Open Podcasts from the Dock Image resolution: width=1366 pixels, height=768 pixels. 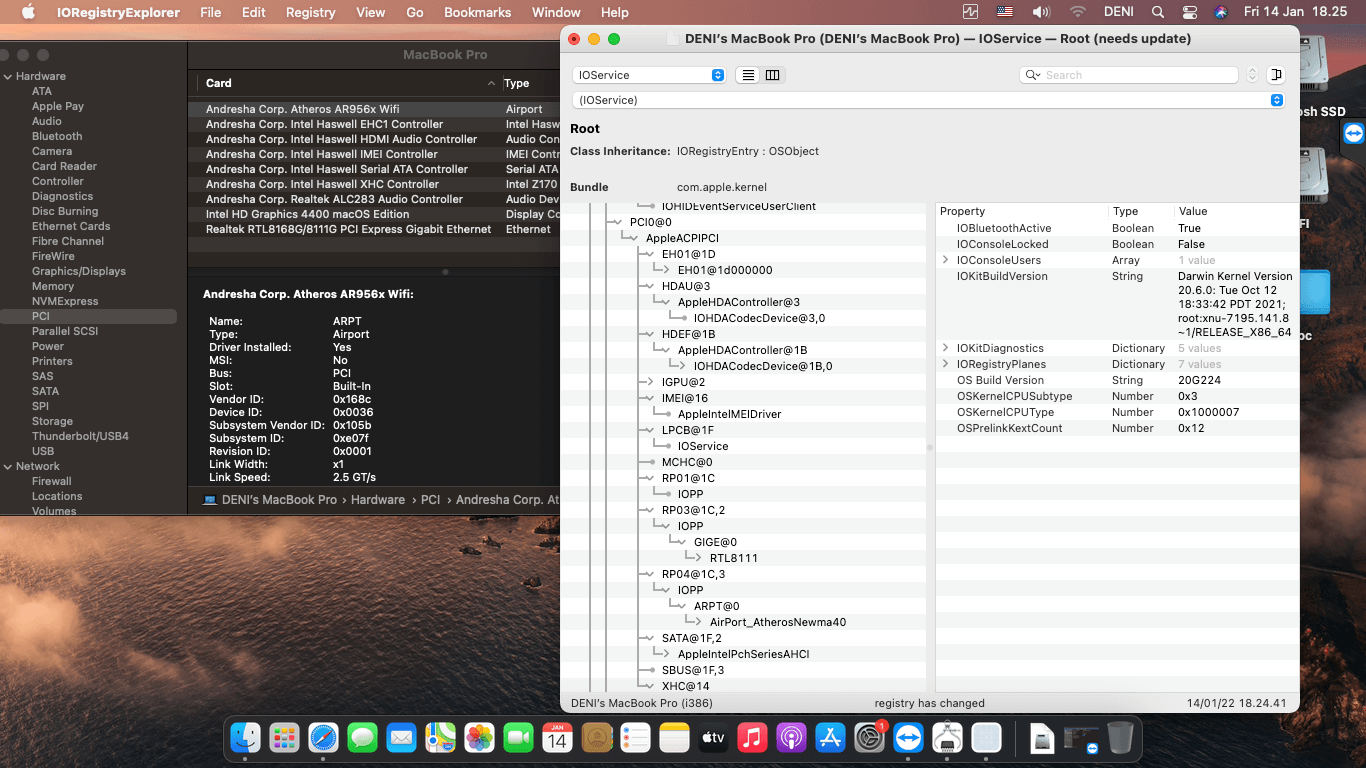click(x=792, y=738)
